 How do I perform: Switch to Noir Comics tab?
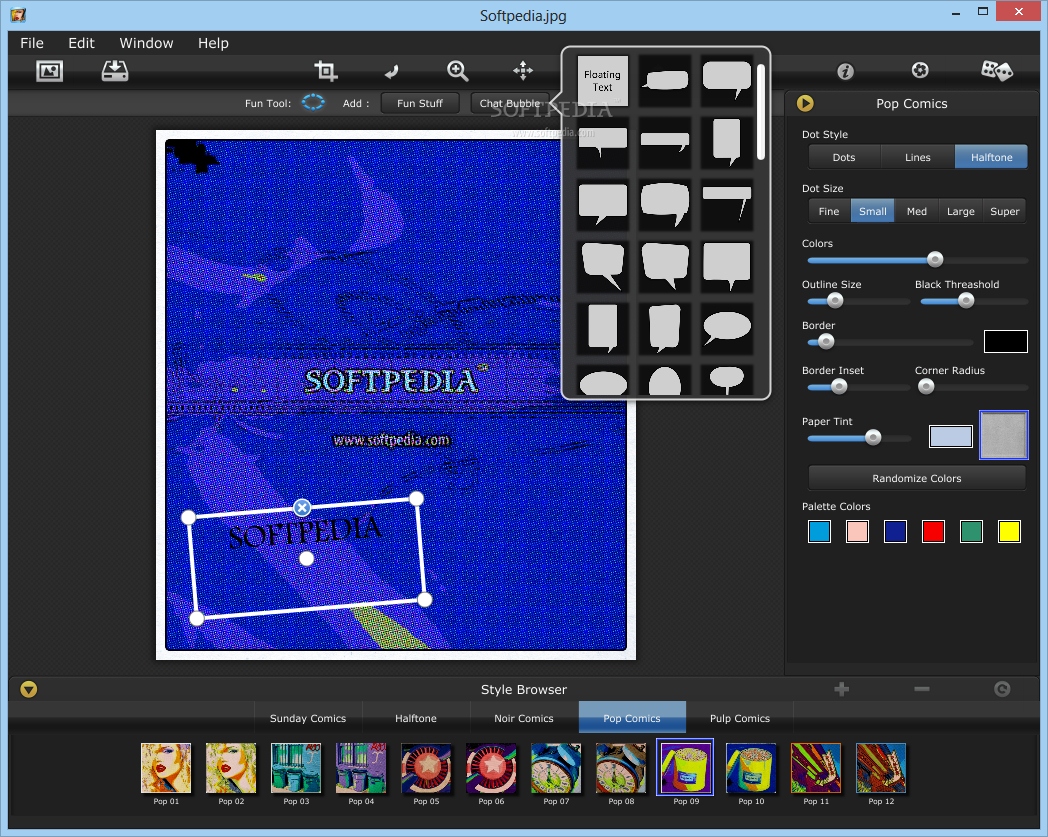click(x=524, y=718)
